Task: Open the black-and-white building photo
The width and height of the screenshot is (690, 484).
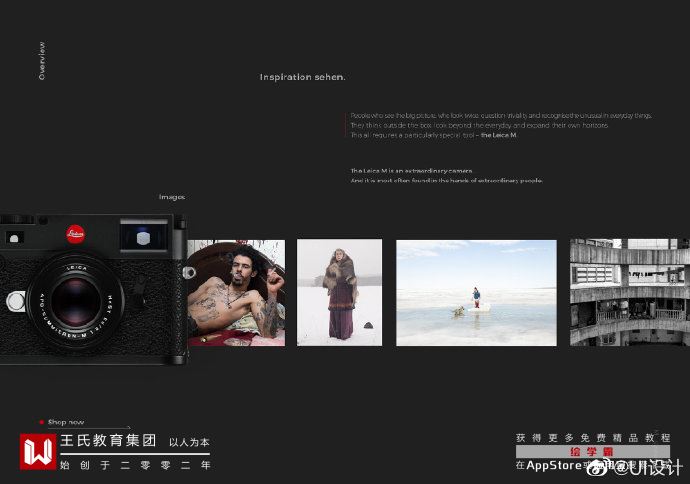Action: click(630, 293)
